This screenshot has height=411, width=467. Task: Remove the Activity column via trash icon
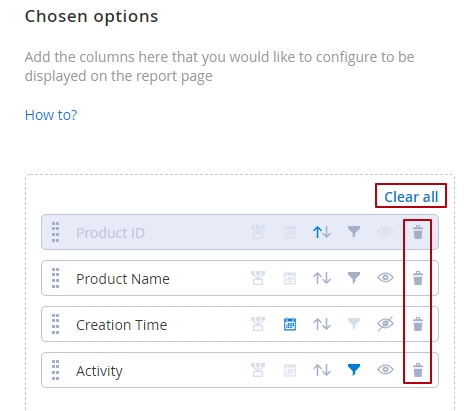tap(418, 370)
